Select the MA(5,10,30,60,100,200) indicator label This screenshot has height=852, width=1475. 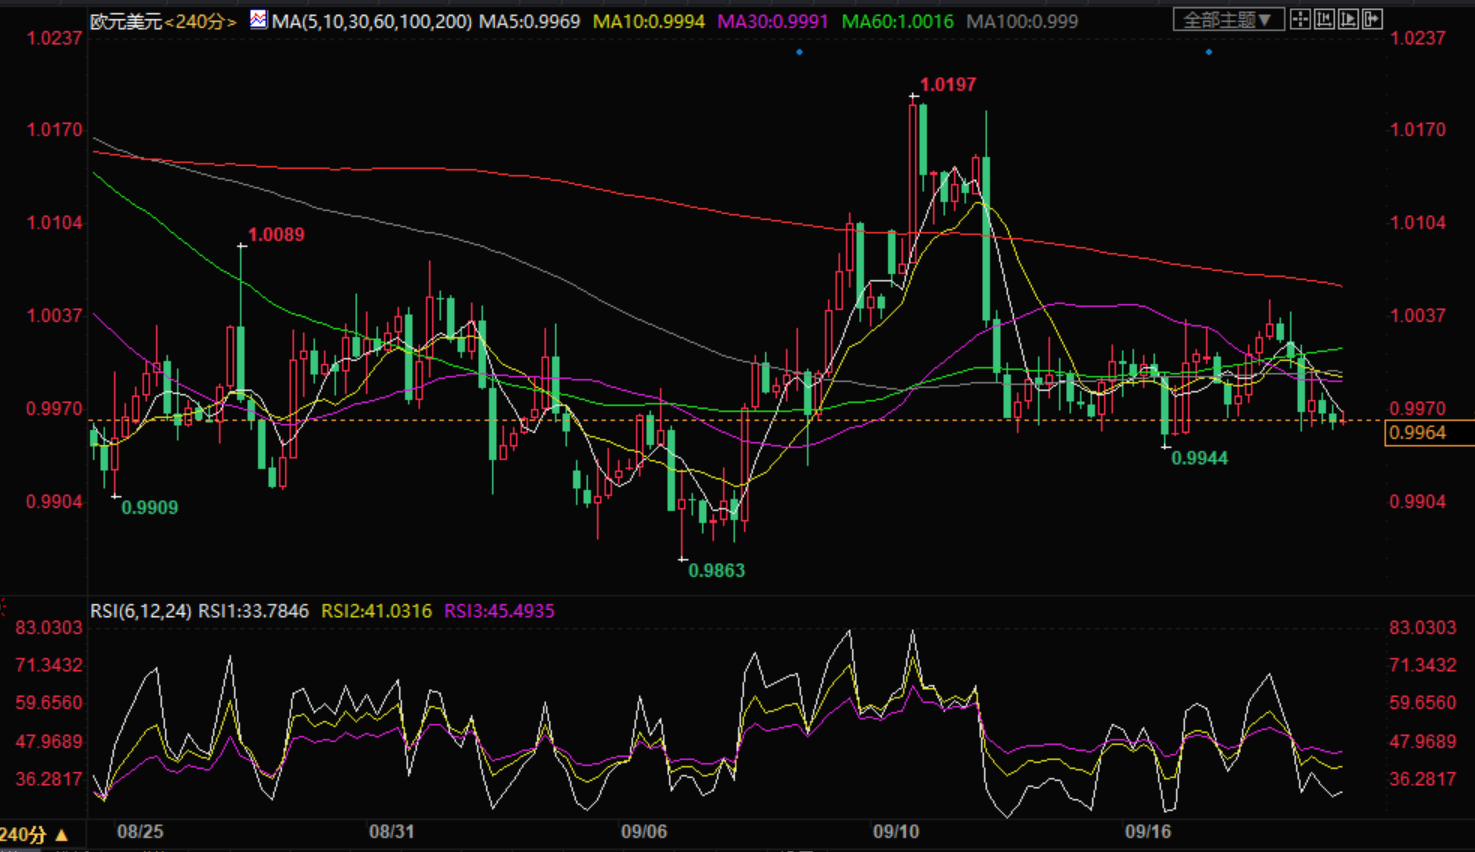tap(372, 21)
